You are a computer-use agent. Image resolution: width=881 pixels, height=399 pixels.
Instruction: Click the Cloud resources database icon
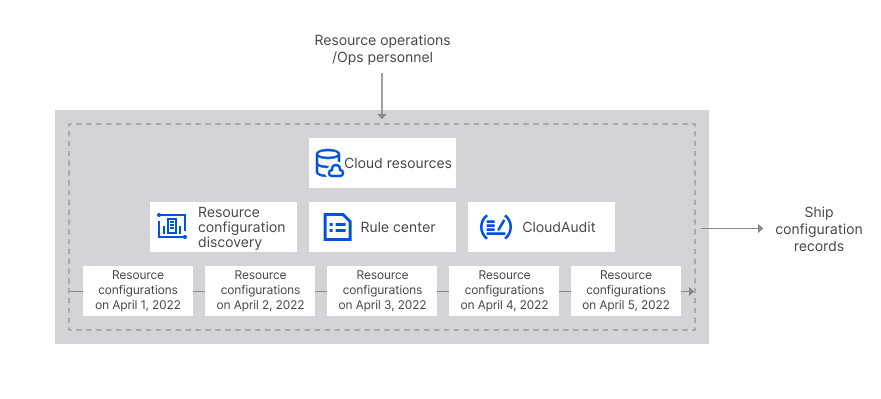coord(329,164)
